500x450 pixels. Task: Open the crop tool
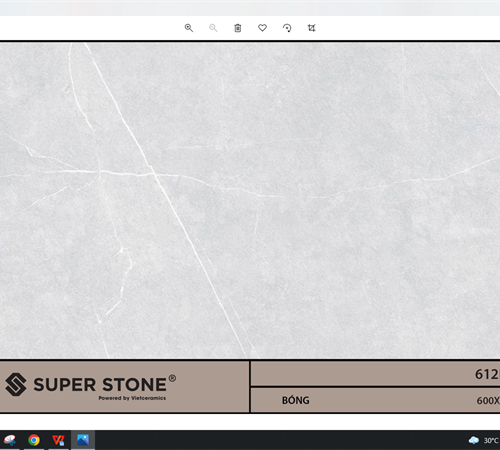(x=311, y=28)
